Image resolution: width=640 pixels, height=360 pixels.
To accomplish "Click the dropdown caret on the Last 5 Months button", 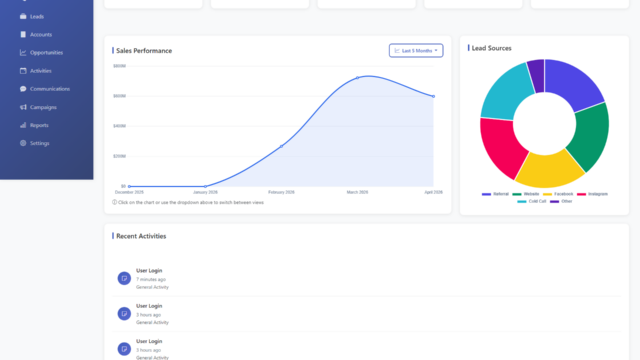I will point(436,51).
